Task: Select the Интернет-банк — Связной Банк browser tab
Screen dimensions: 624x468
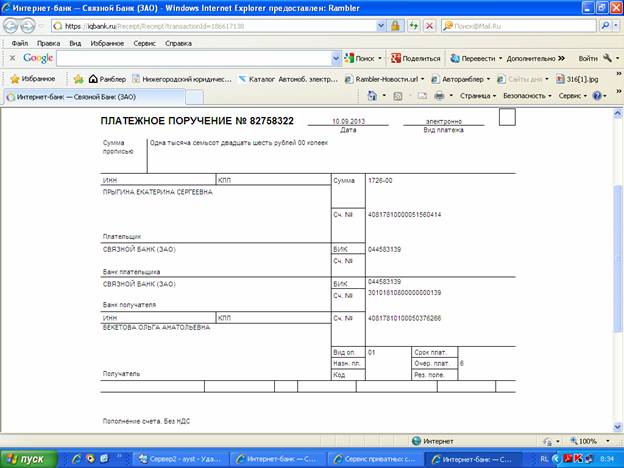Action: click(74, 97)
